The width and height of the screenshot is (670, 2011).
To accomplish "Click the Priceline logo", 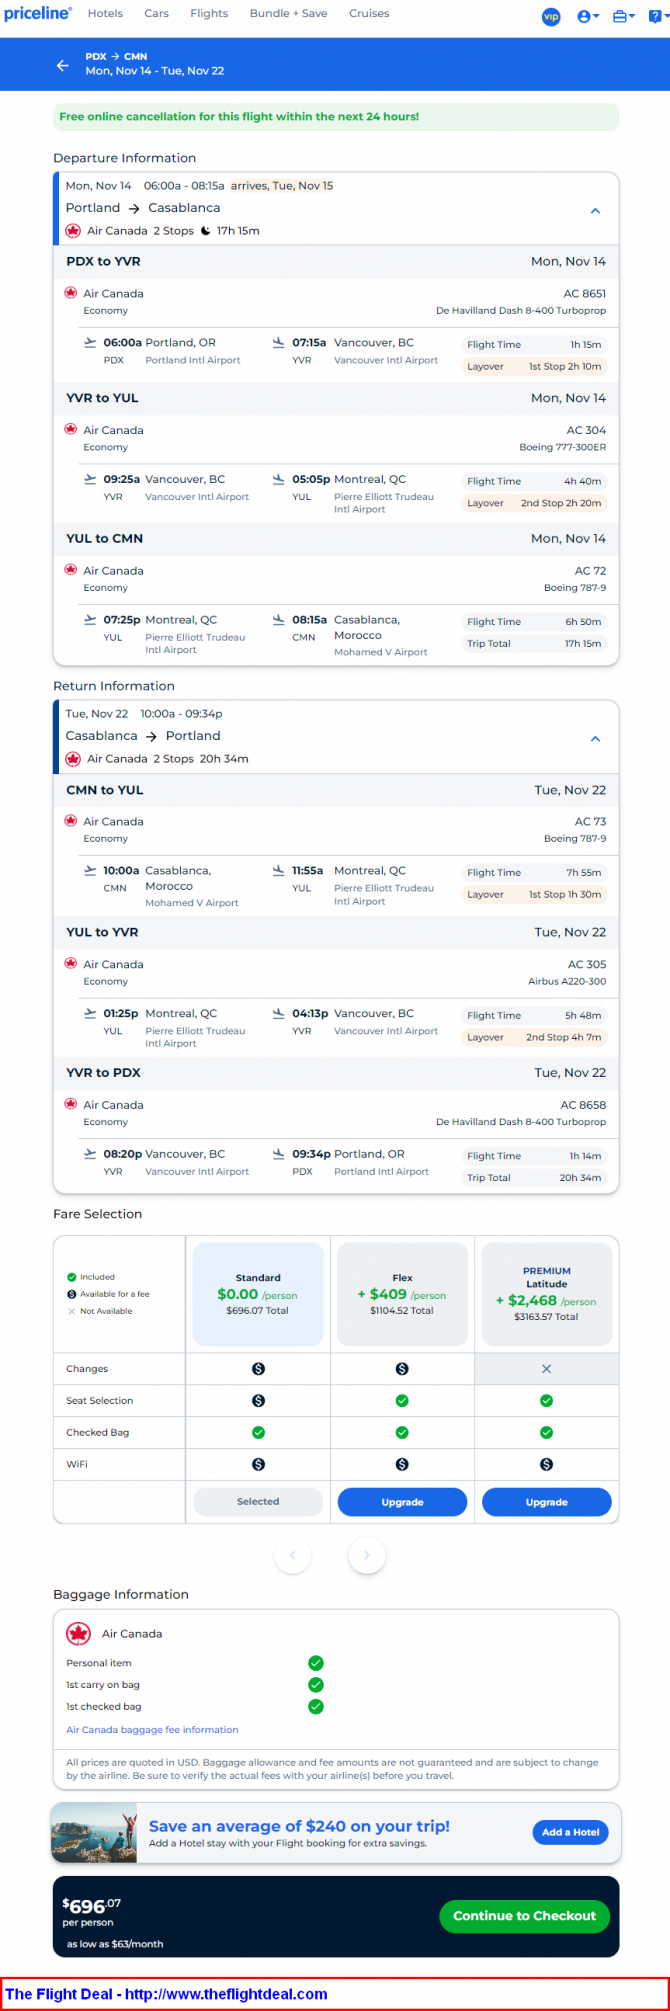I will (38, 14).
